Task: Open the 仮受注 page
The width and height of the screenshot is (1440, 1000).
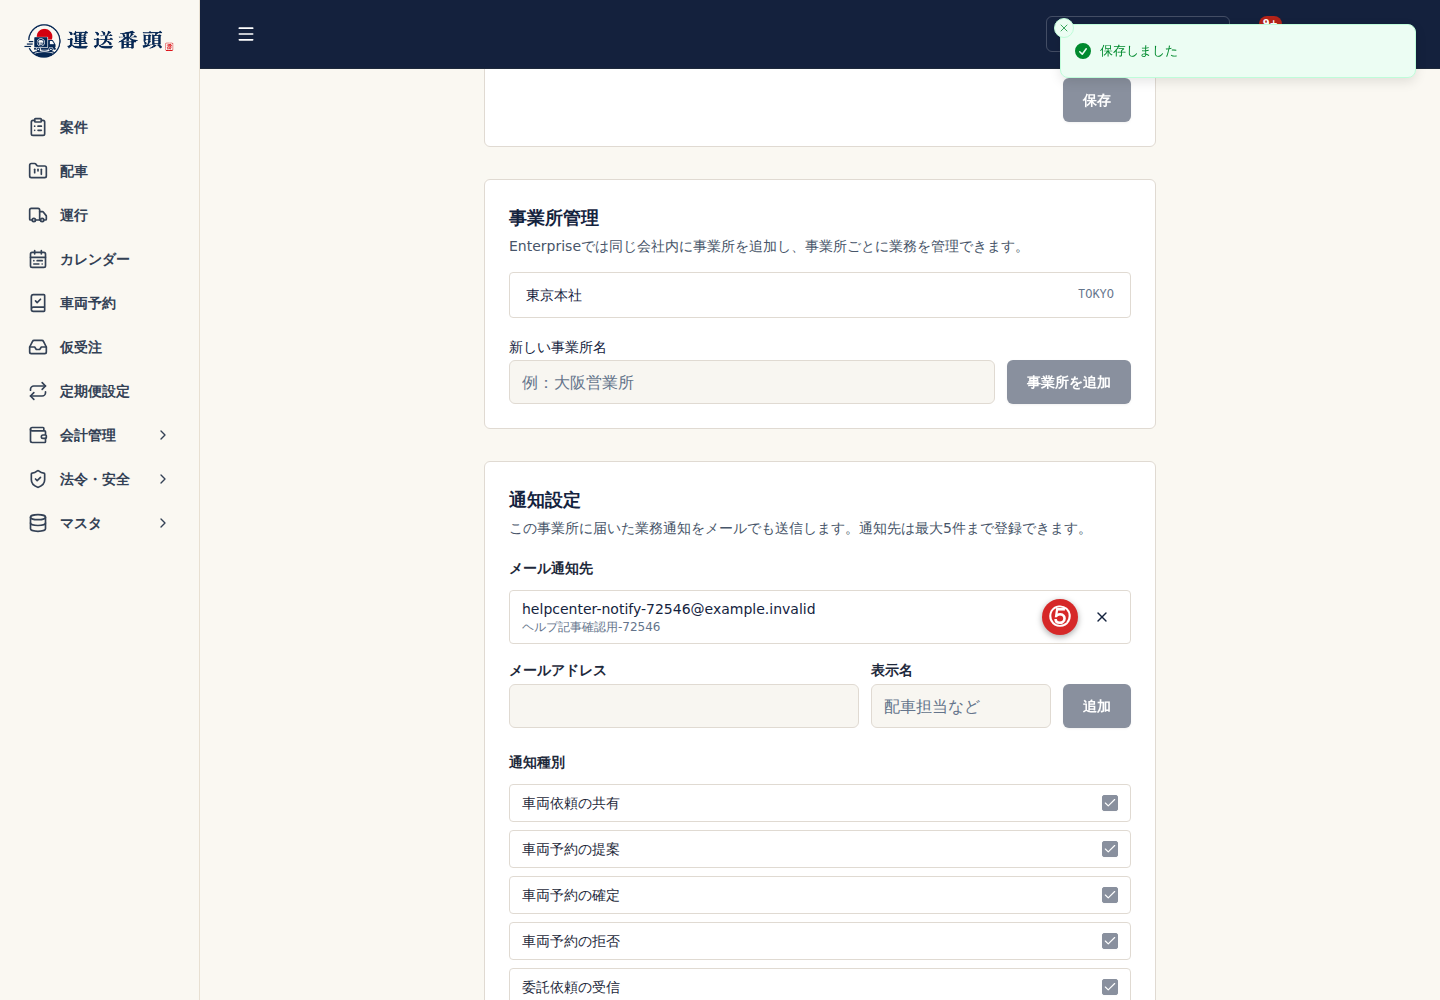Action: click(x=99, y=347)
